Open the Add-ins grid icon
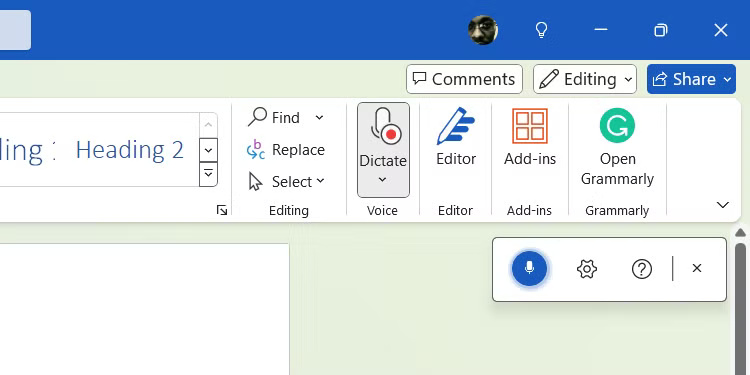This screenshot has height=375, width=750. (x=529, y=126)
